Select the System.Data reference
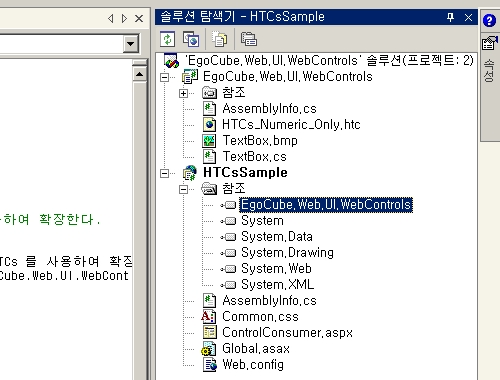 click(x=277, y=237)
